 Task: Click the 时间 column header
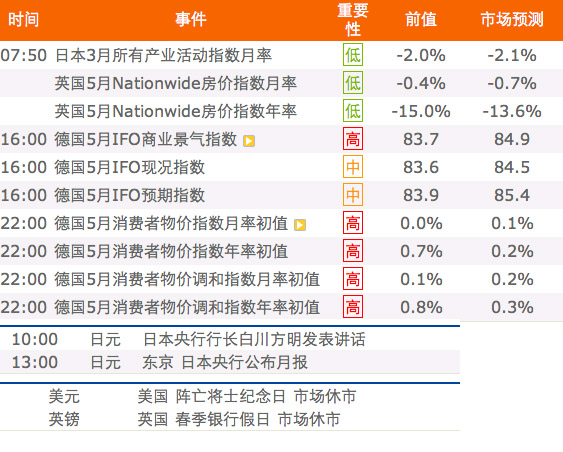(24, 19)
